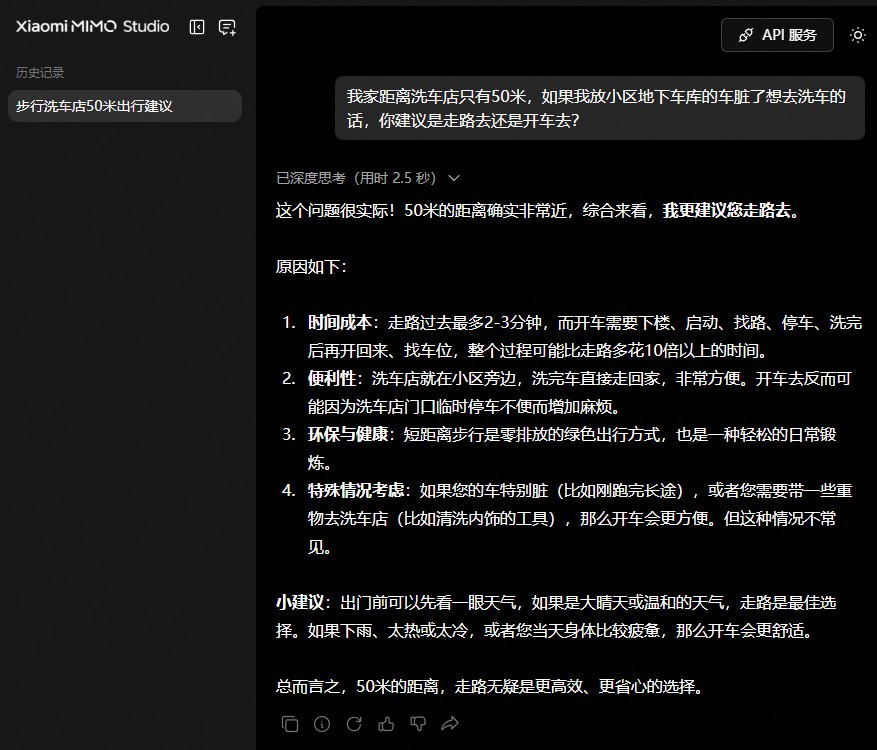The height and width of the screenshot is (750, 877).
Task: Click the plug icon in API 服务
Action: (745, 35)
